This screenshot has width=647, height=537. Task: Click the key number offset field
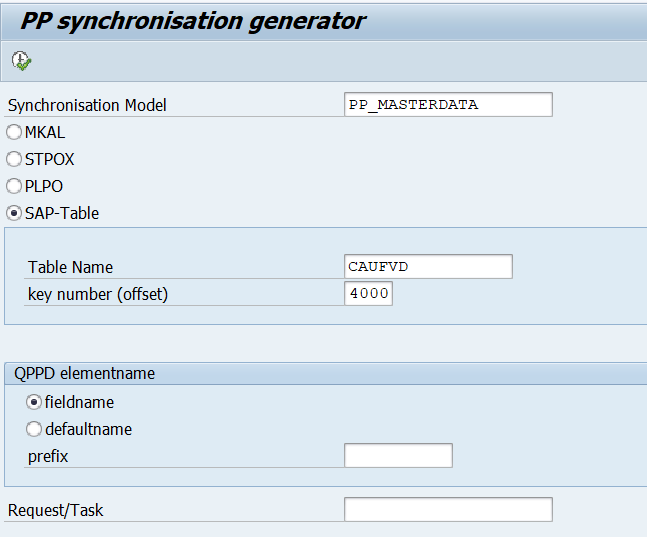368,294
